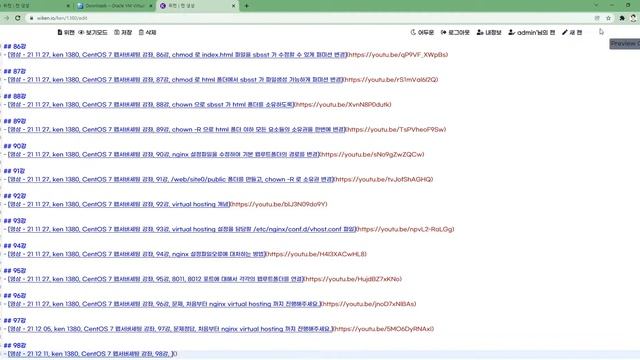
Task: Create a new page with 새 켄
Action: tap(572, 32)
